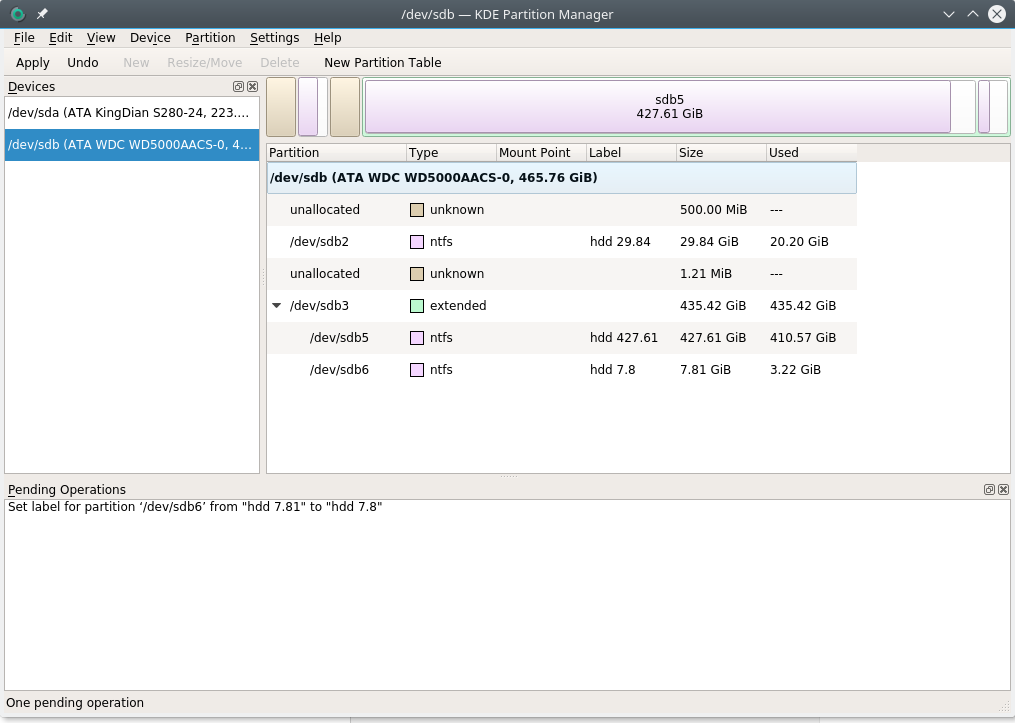Close the Devices panel
Screen dimensions: 1015x723
251,86
